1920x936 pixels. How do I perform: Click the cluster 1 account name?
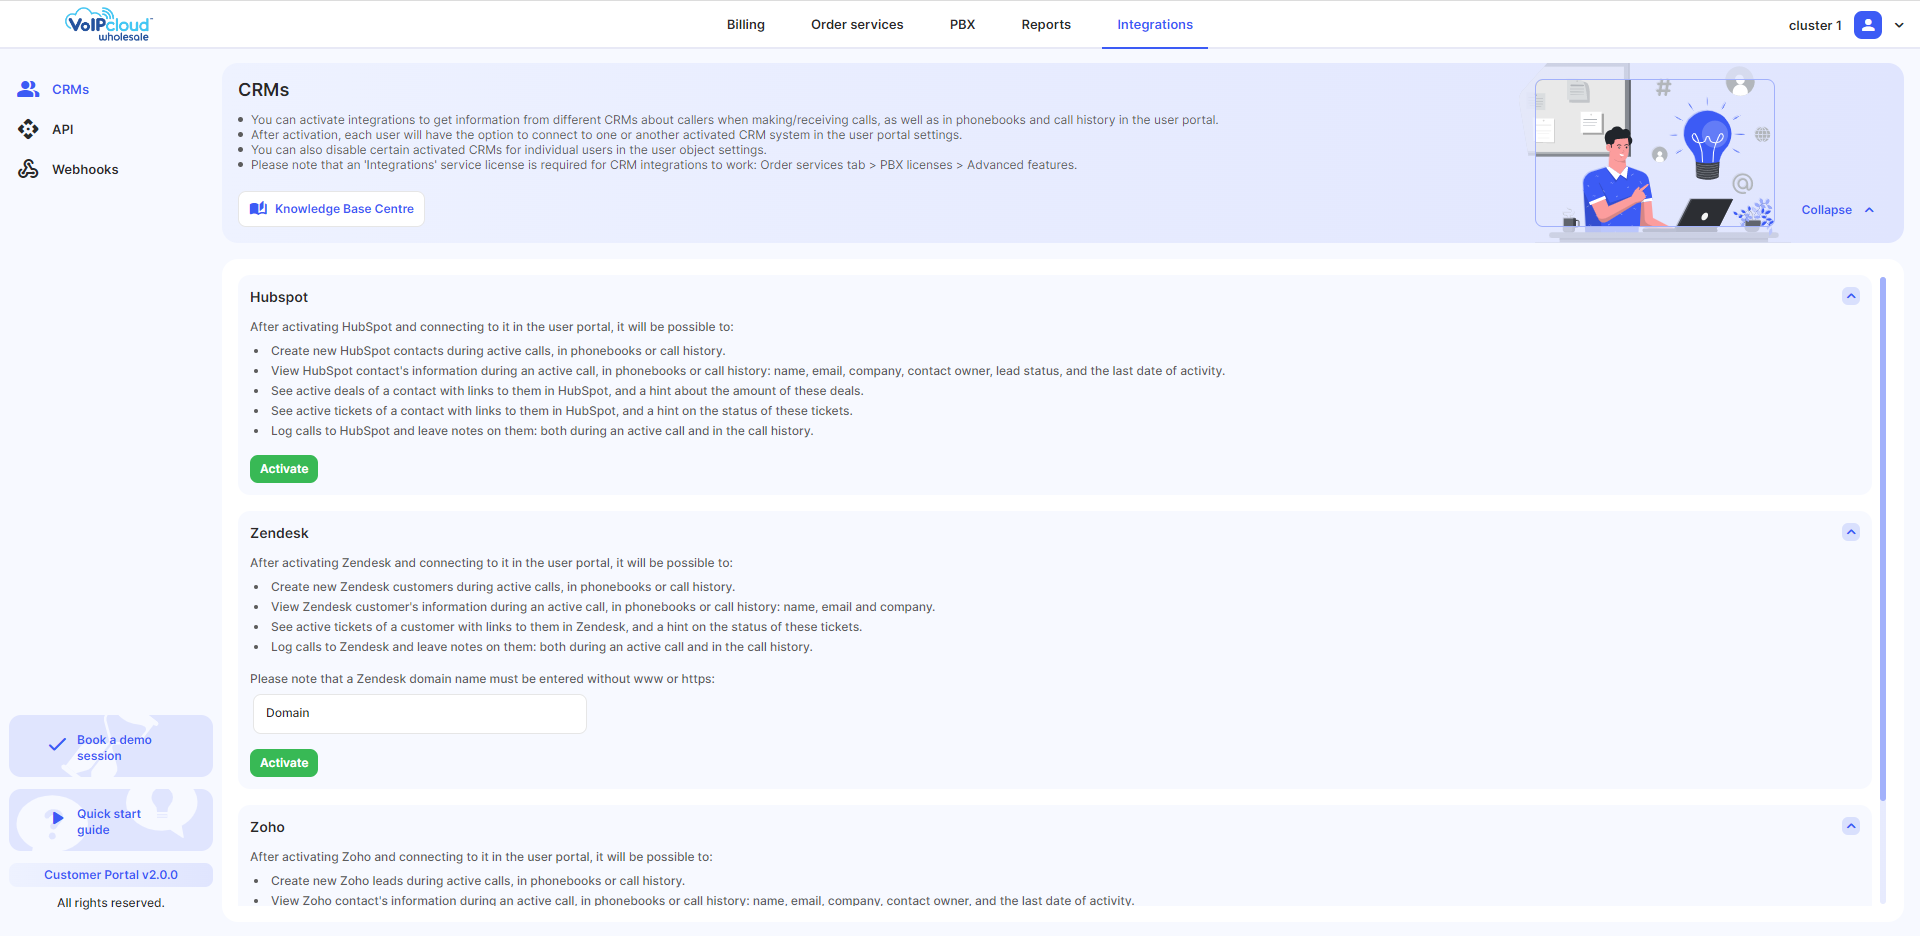pyautogui.click(x=1815, y=25)
